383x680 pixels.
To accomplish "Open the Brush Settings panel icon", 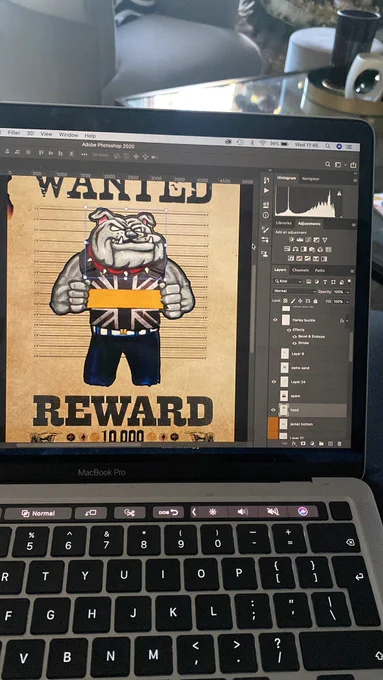I will [265, 229].
